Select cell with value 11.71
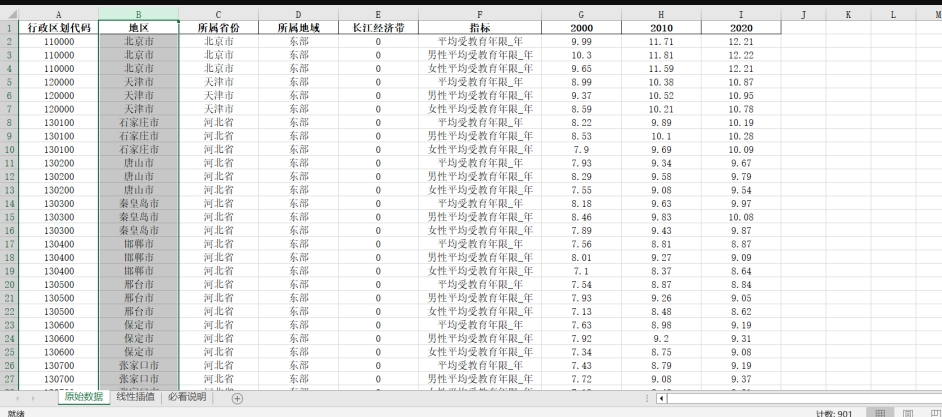Screen dimensions: 942x417 (x=661, y=41)
